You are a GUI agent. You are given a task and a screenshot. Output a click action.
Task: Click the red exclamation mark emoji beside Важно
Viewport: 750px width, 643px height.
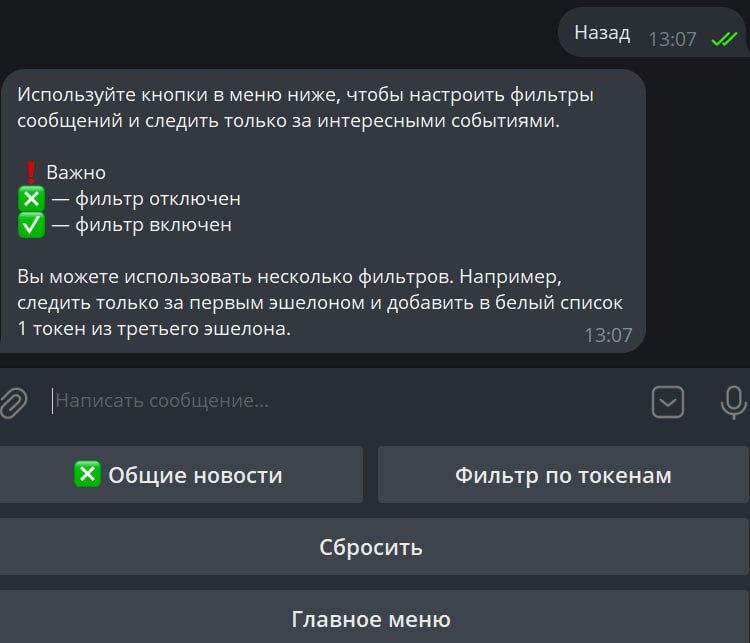(31, 173)
